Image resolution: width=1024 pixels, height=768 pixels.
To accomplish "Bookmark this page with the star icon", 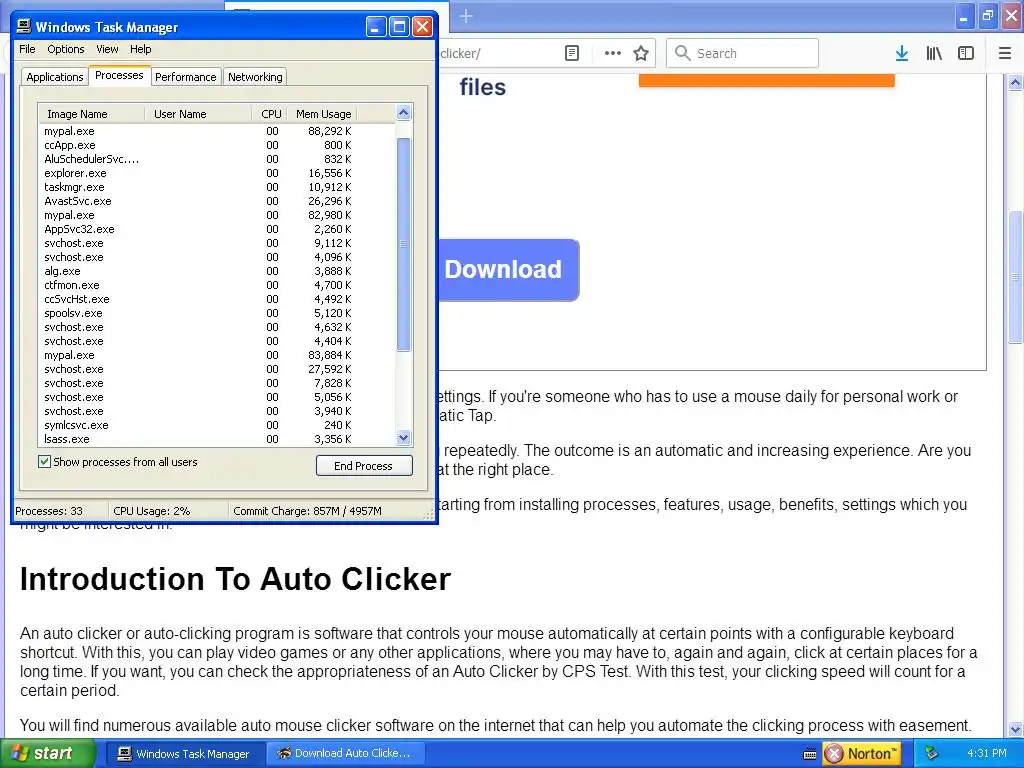I will tap(641, 54).
